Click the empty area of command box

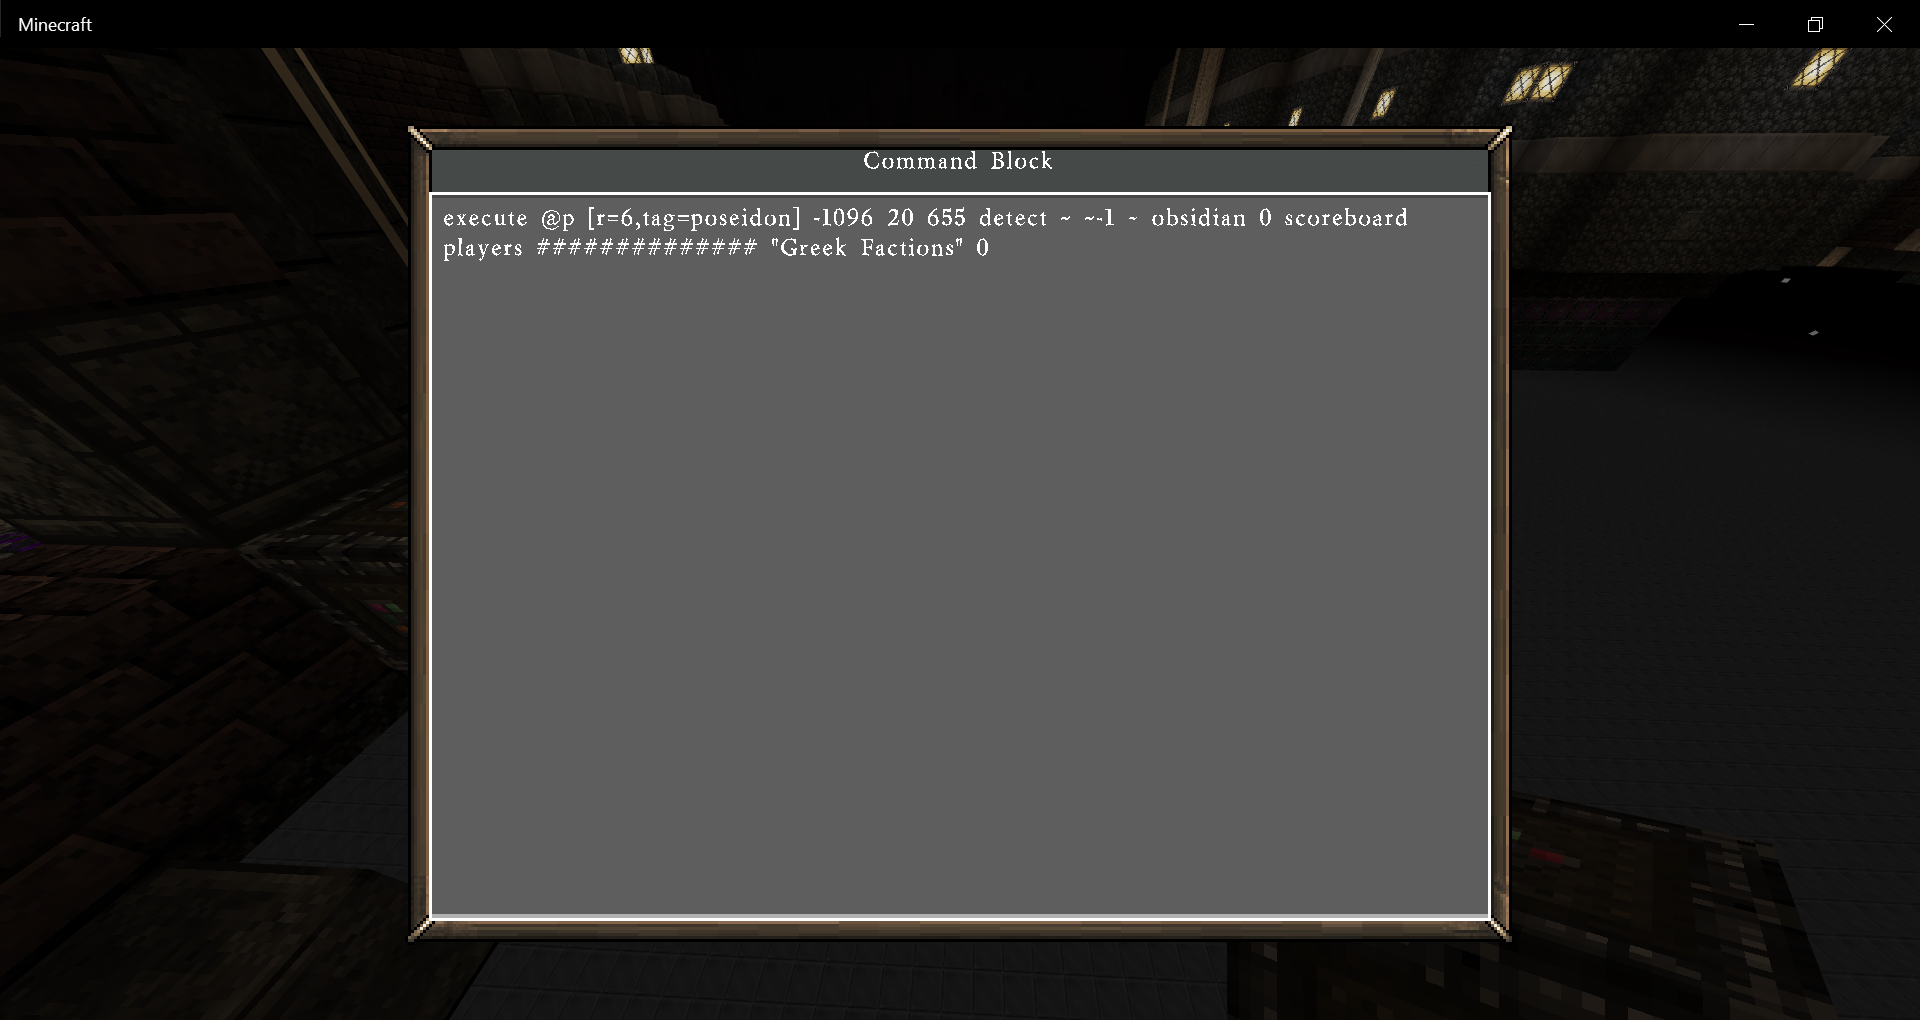960,590
